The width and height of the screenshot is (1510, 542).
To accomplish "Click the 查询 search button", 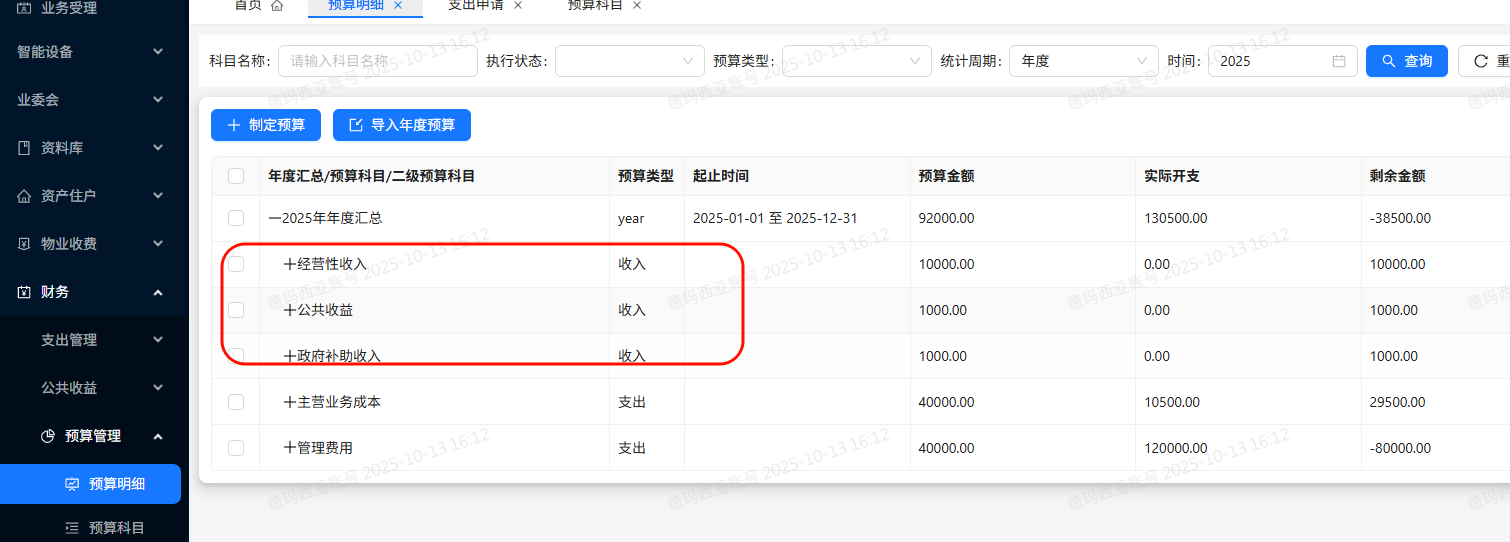I will 1406,61.
